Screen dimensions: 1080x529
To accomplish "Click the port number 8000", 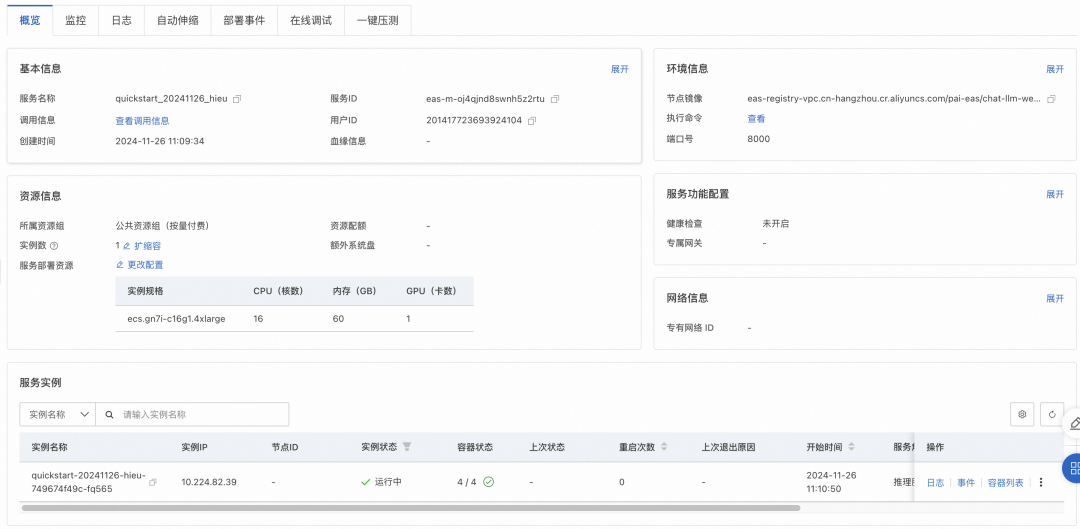I will [x=758, y=139].
